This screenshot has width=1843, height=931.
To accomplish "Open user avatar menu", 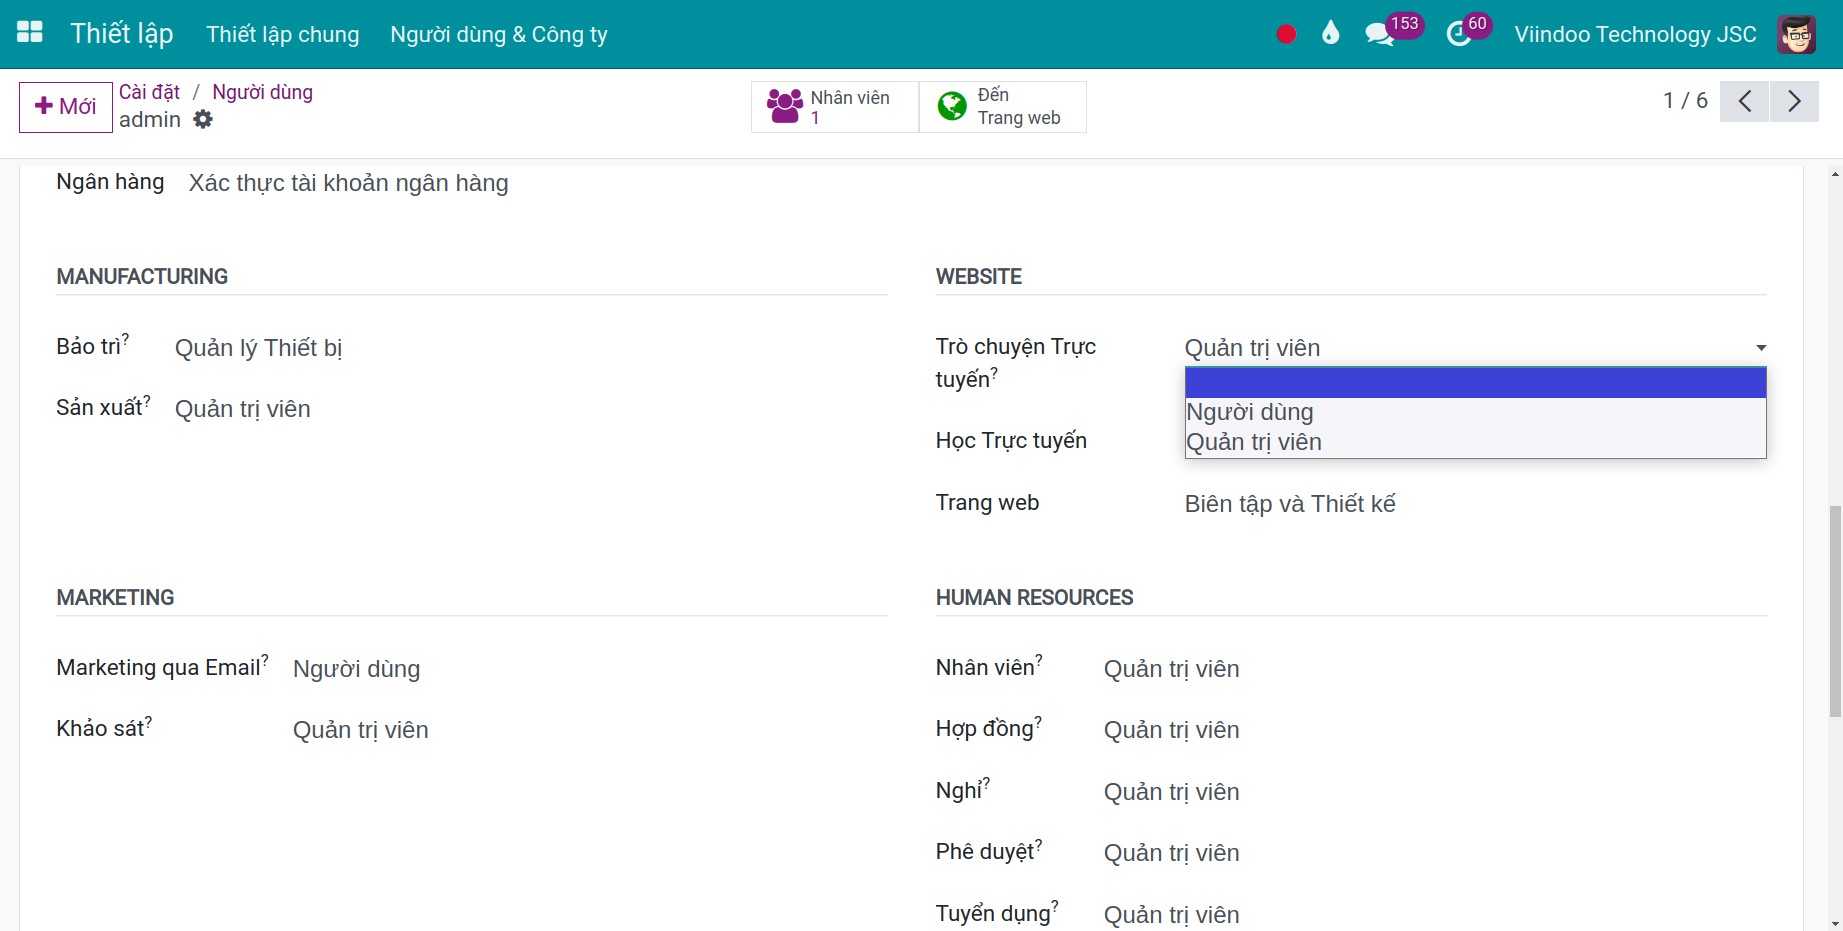I will [x=1796, y=34].
